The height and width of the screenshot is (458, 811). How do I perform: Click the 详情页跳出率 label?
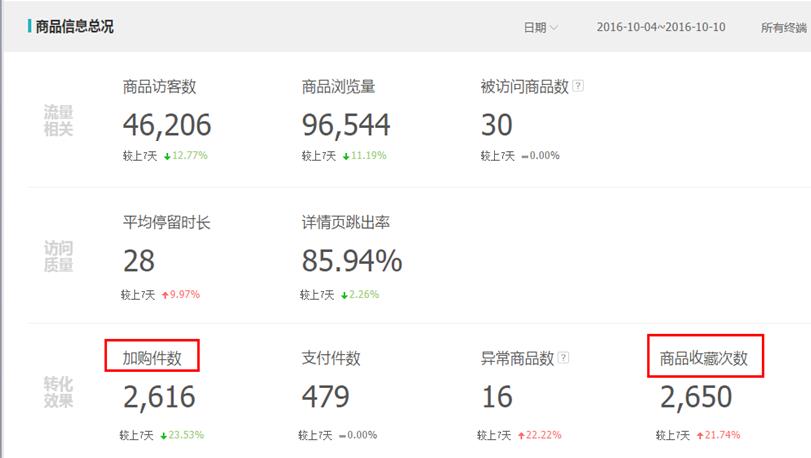346,222
